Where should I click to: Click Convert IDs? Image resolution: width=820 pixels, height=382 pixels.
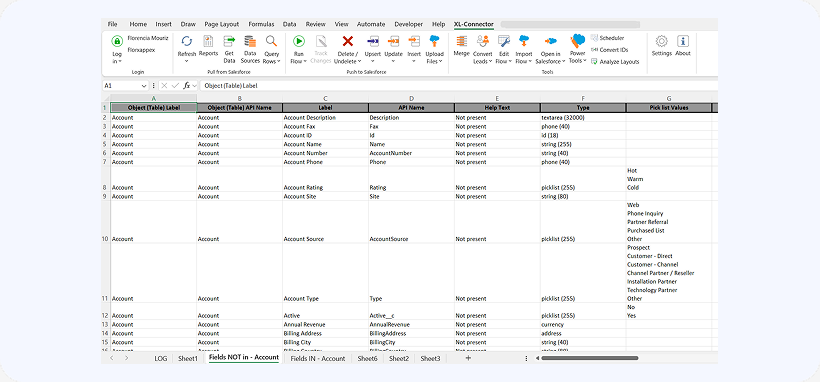pyautogui.click(x=609, y=50)
